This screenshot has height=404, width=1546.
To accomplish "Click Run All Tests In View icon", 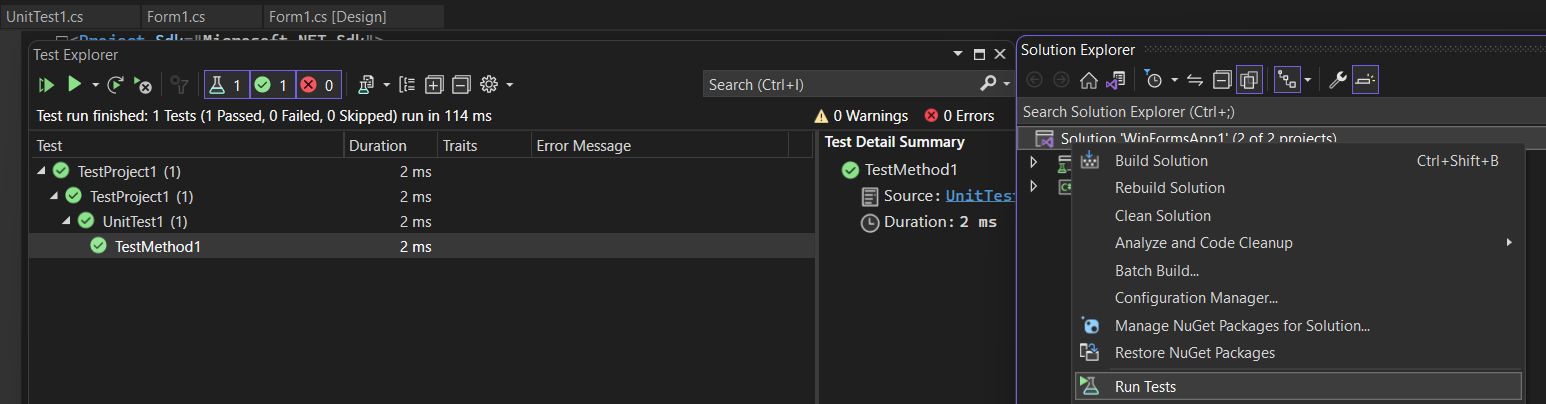I will (x=46, y=85).
